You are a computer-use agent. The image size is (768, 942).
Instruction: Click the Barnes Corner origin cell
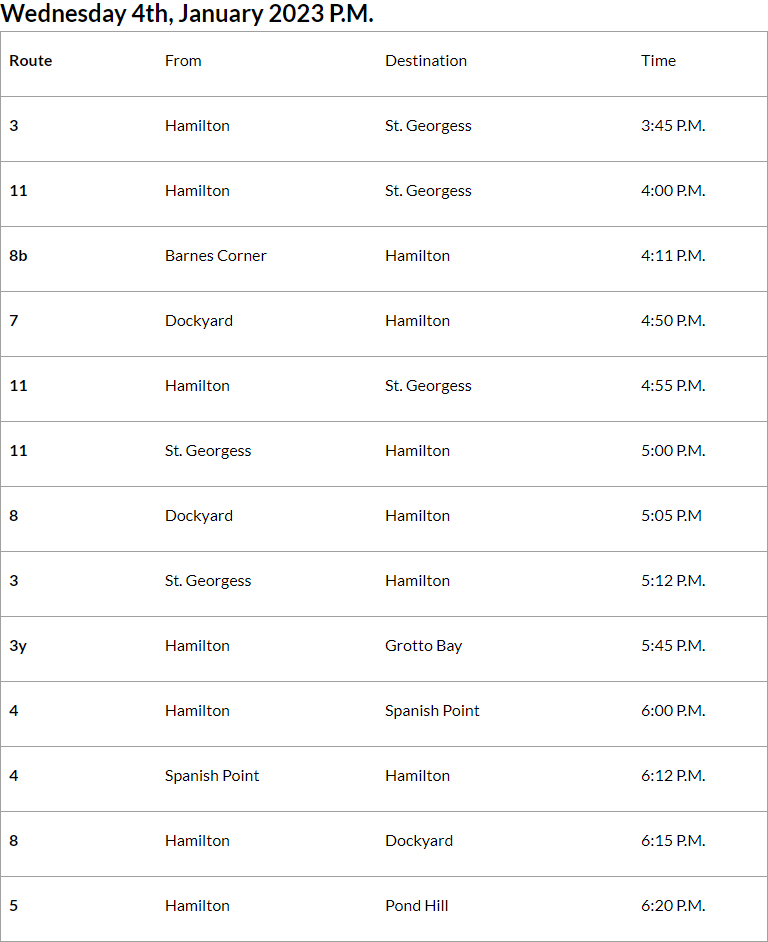click(x=216, y=256)
